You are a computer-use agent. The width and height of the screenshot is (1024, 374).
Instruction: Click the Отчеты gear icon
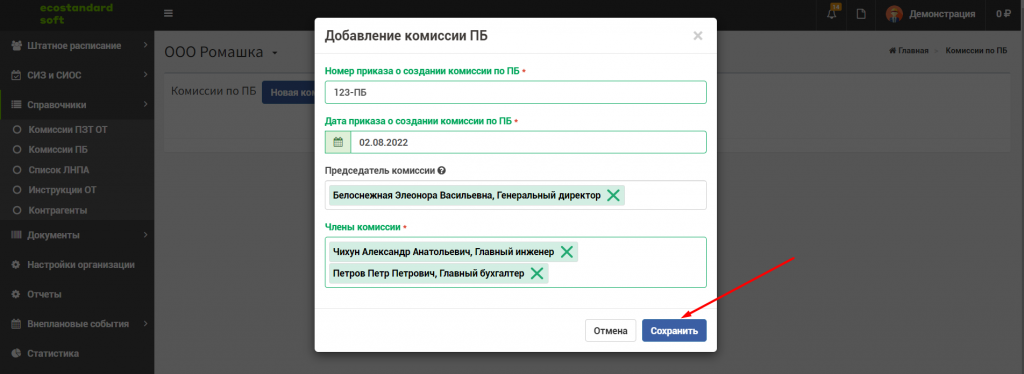point(16,294)
